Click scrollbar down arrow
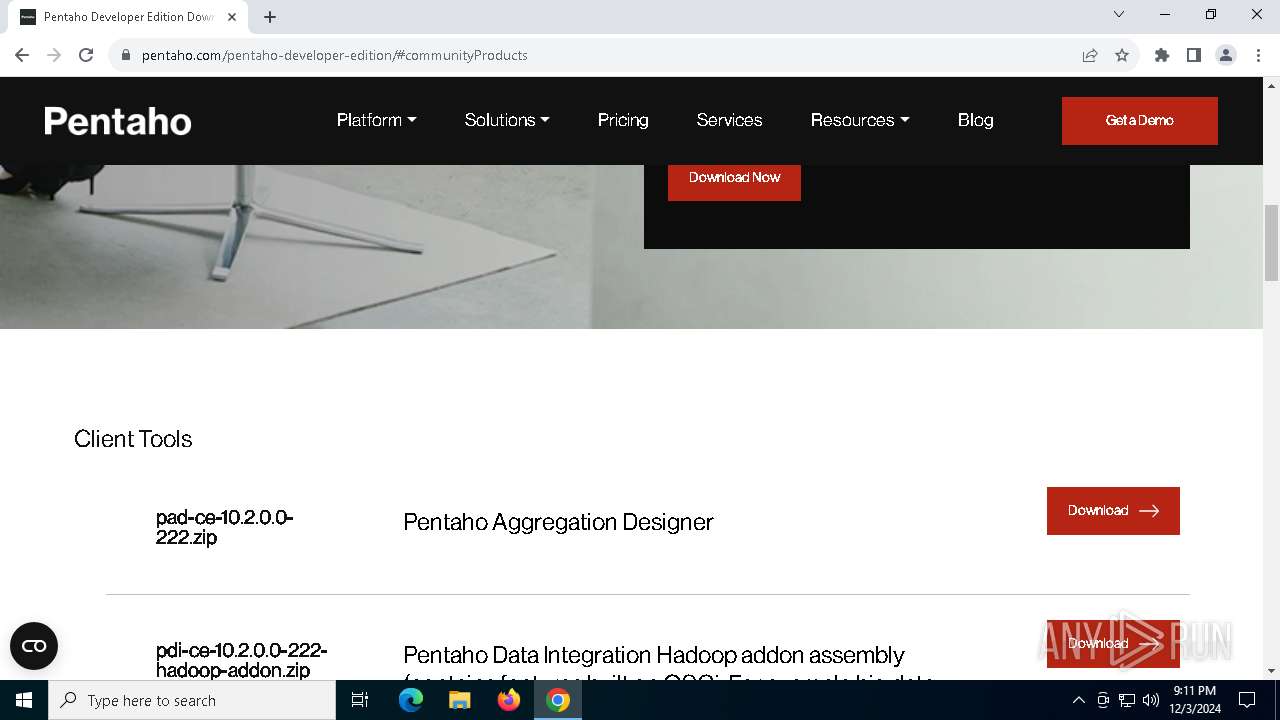 tap(1271, 671)
